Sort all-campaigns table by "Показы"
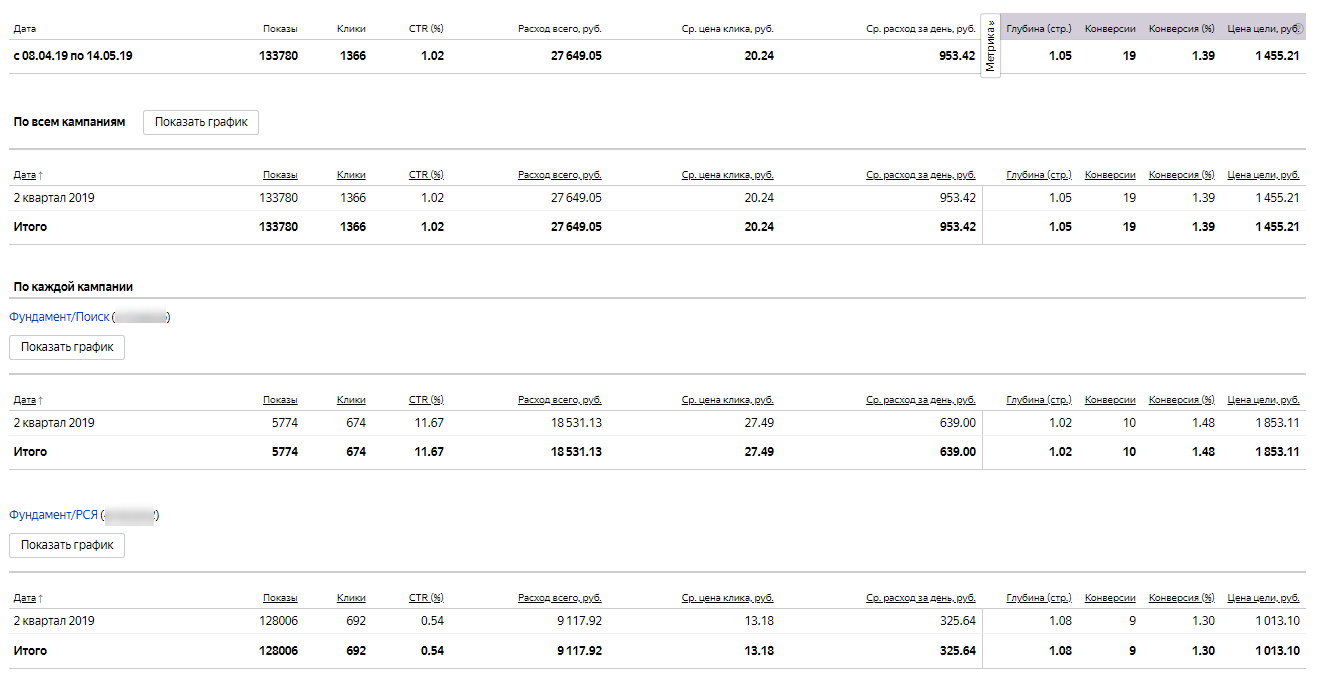Viewport: 1320px width, 682px height. (280, 175)
